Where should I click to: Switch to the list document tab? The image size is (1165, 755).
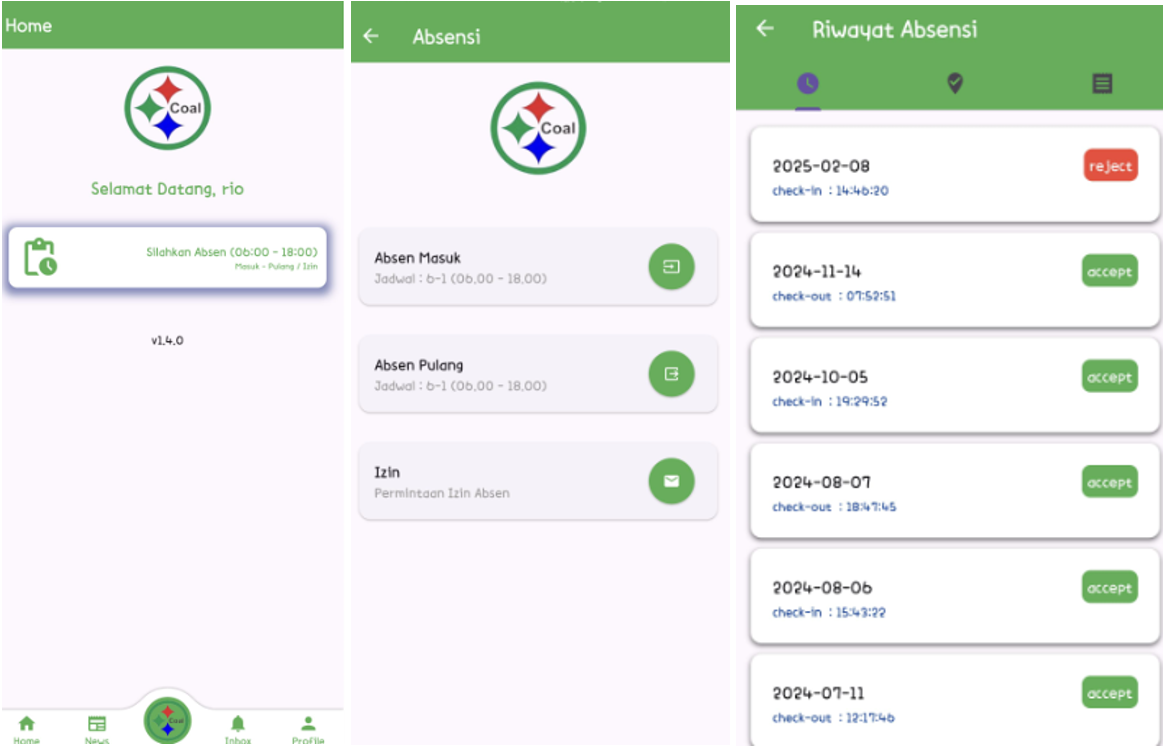tap(1102, 84)
